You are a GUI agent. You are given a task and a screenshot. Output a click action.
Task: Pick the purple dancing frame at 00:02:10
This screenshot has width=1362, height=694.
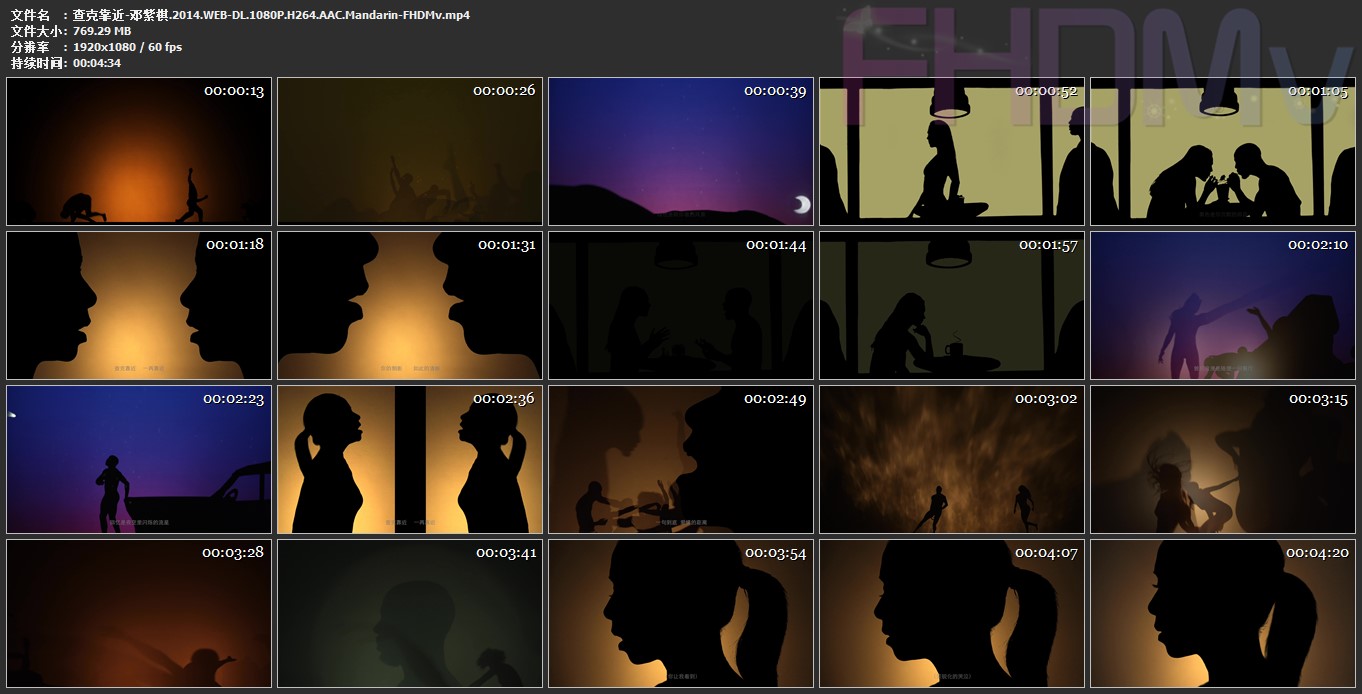(x=1223, y=305)
